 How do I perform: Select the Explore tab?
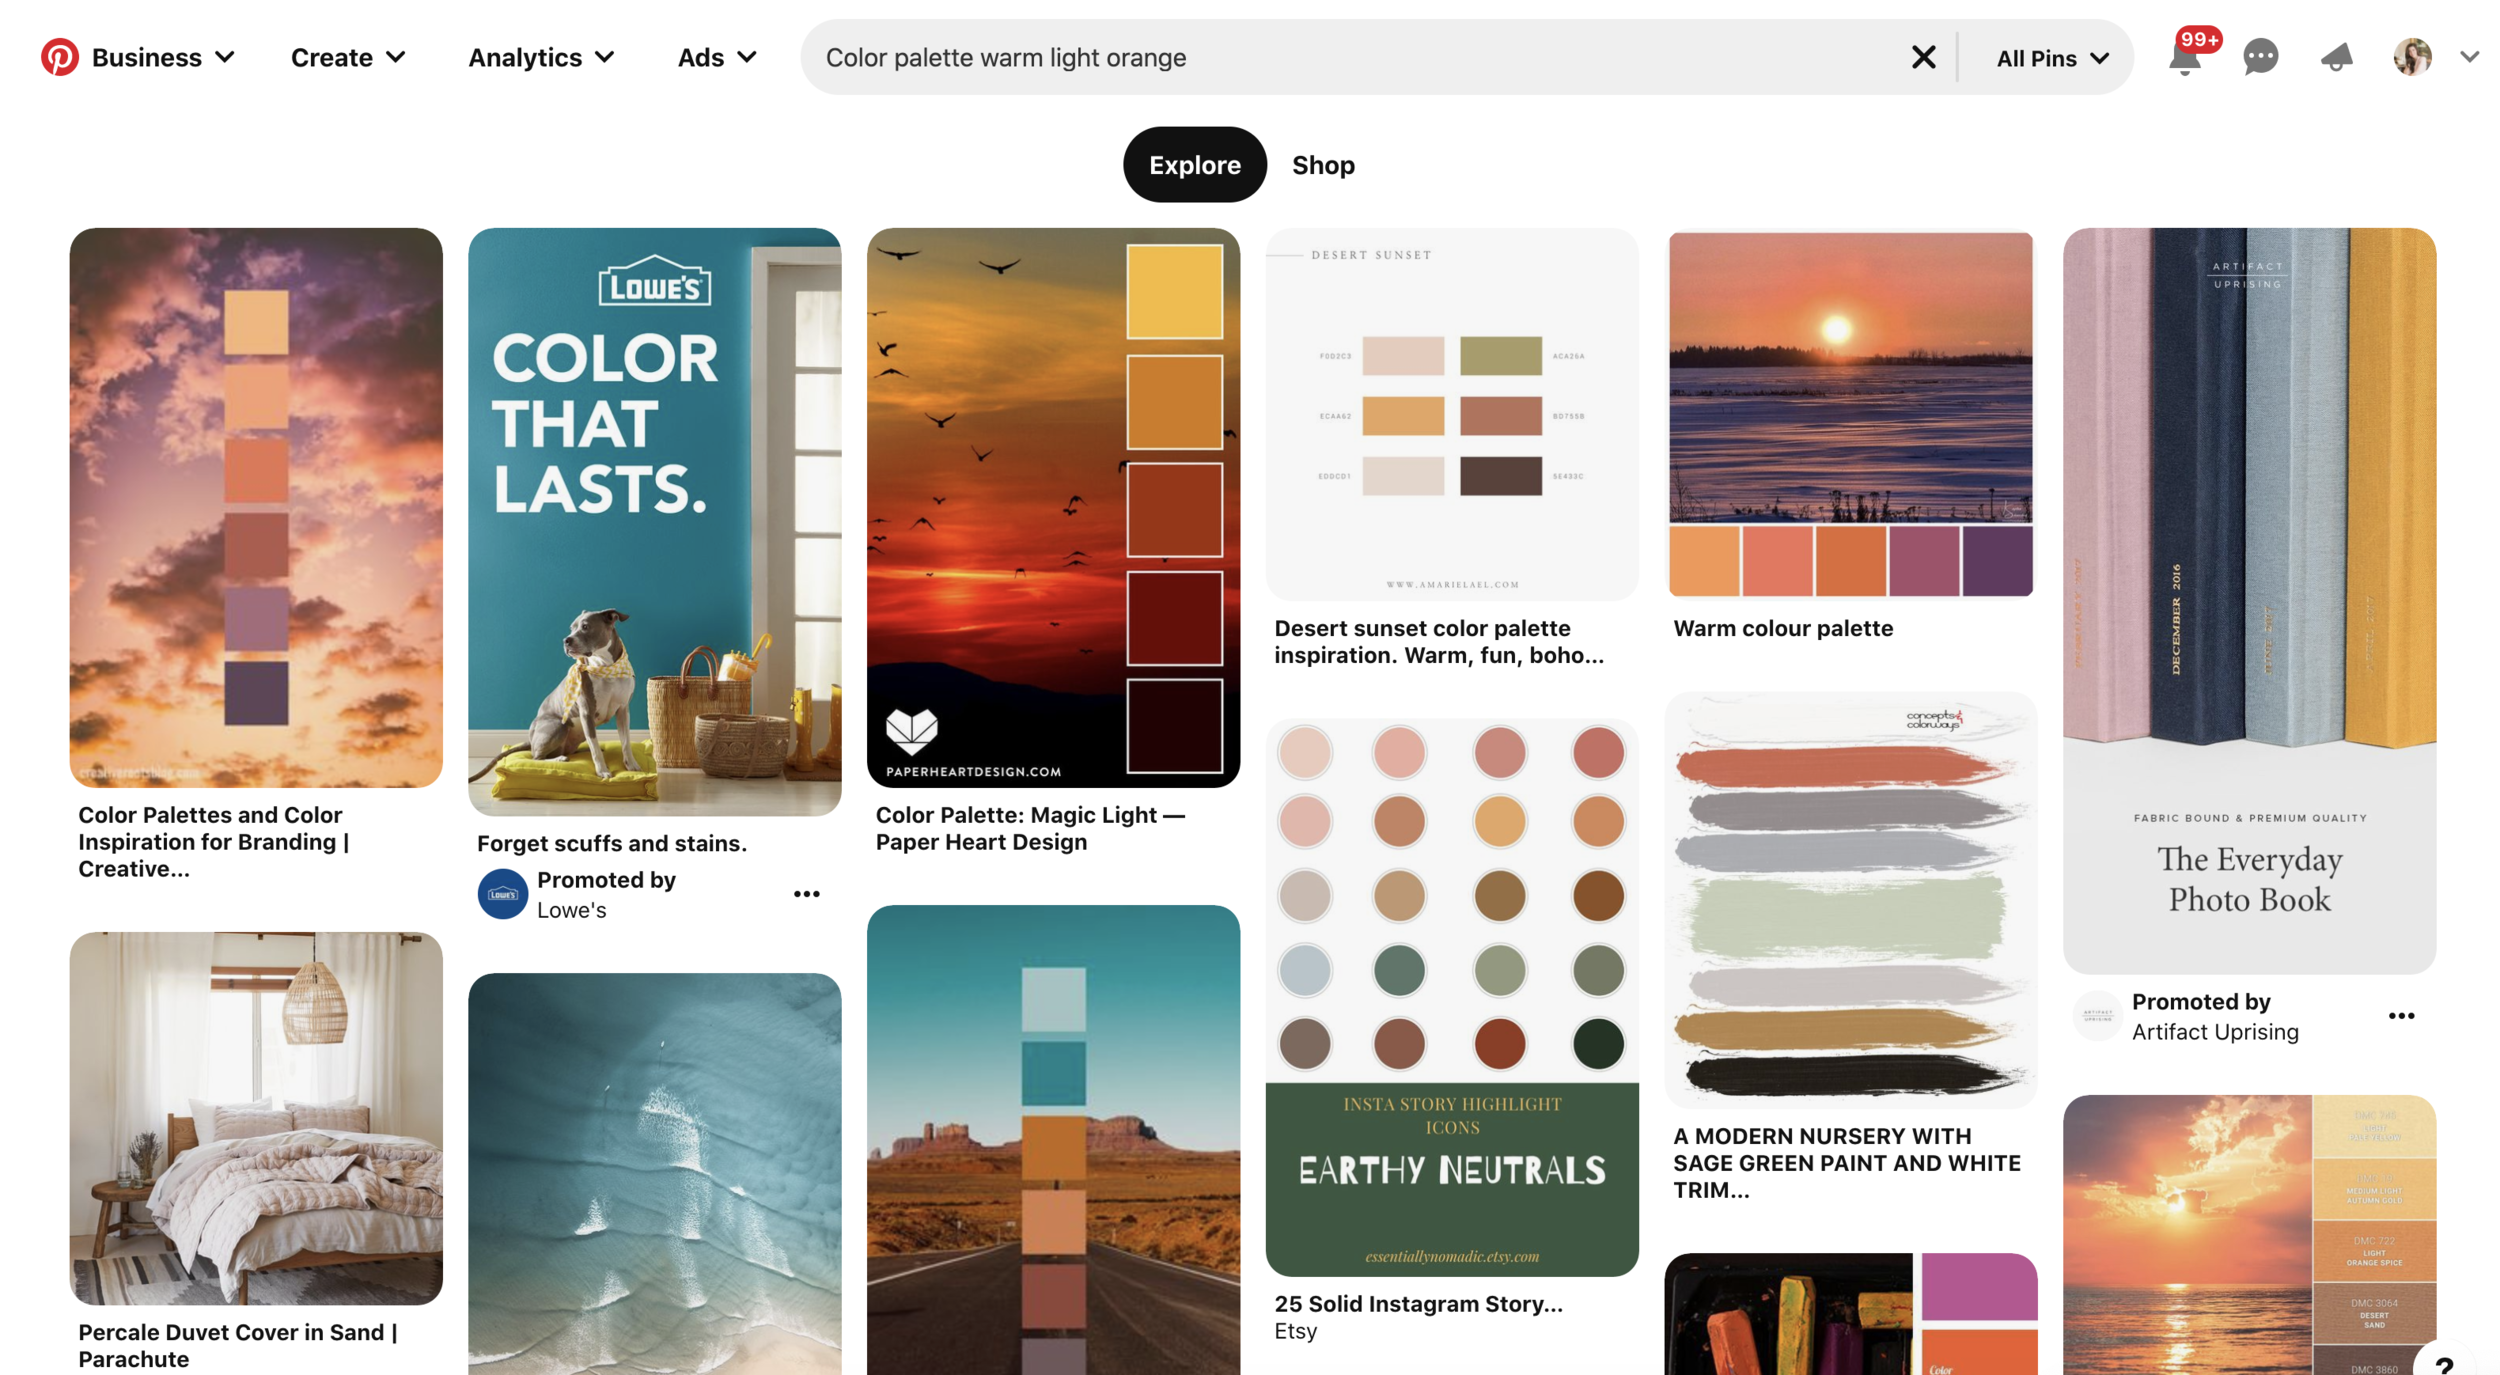coord(1194,165)
